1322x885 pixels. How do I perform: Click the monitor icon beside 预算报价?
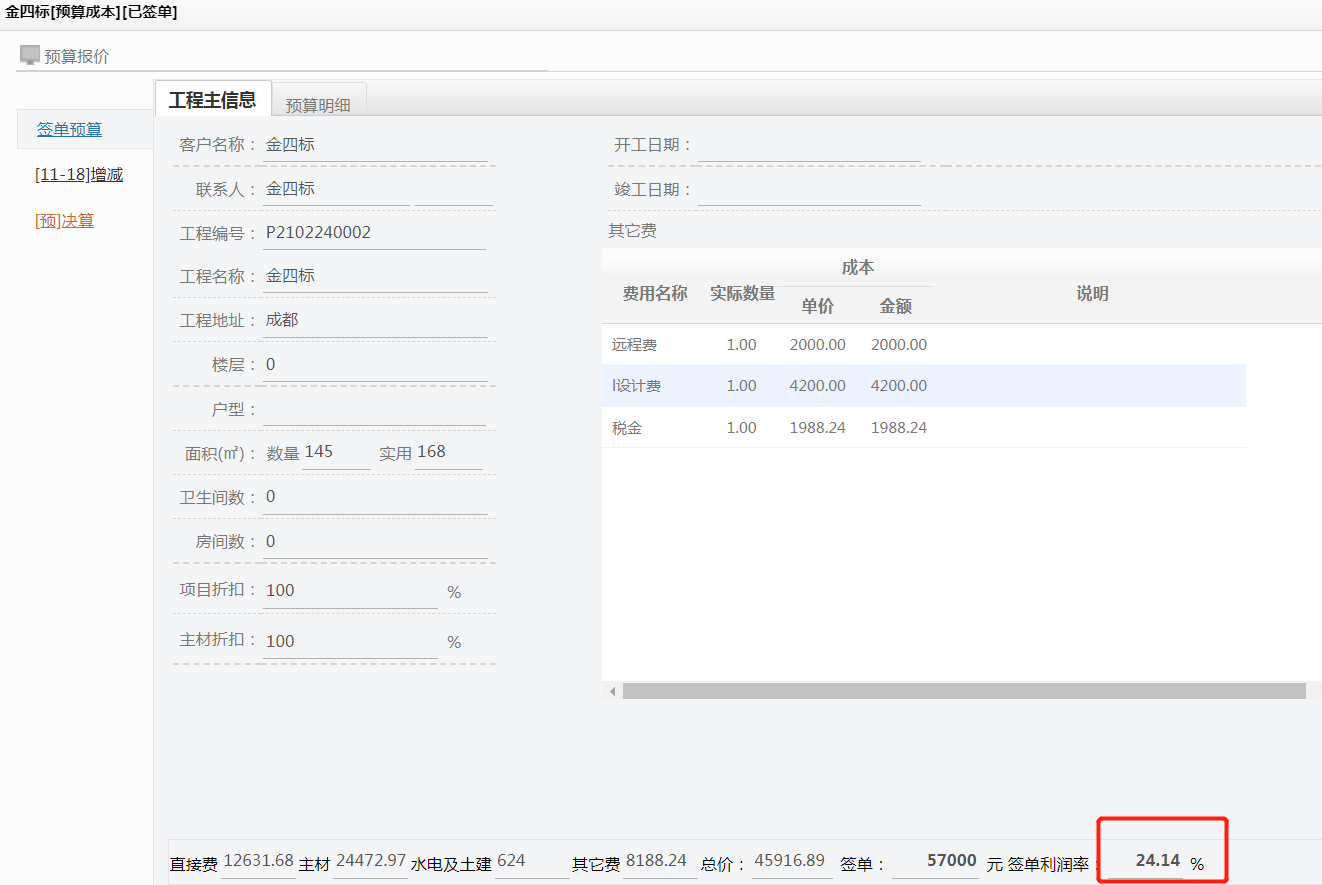pyautogui.click(x=30, y=55)
